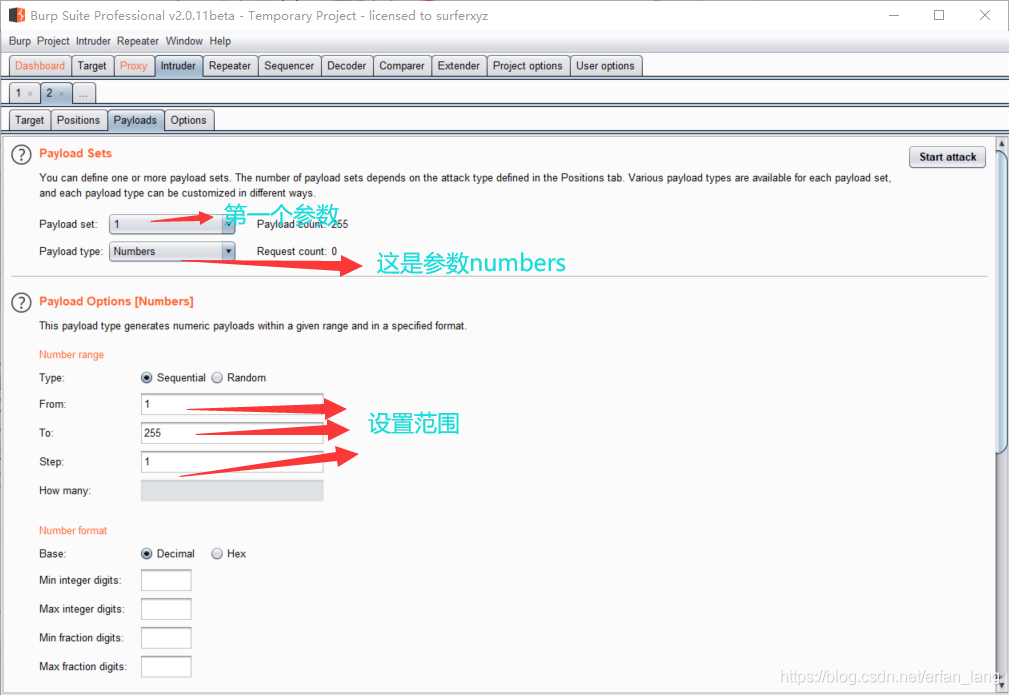Open Payload Options help icon
This screenshot has height=695, width=1009.
tap(21, 302)
